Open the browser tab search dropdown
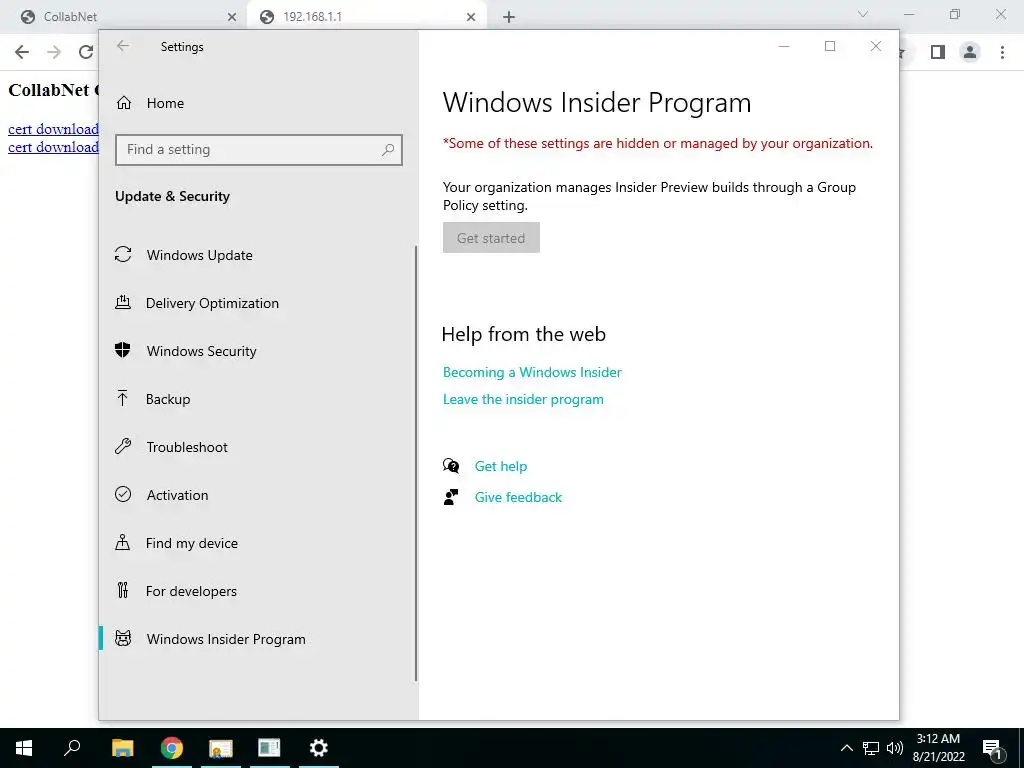The width and height of the screenshot is (1024, 768). coord(863,14)
